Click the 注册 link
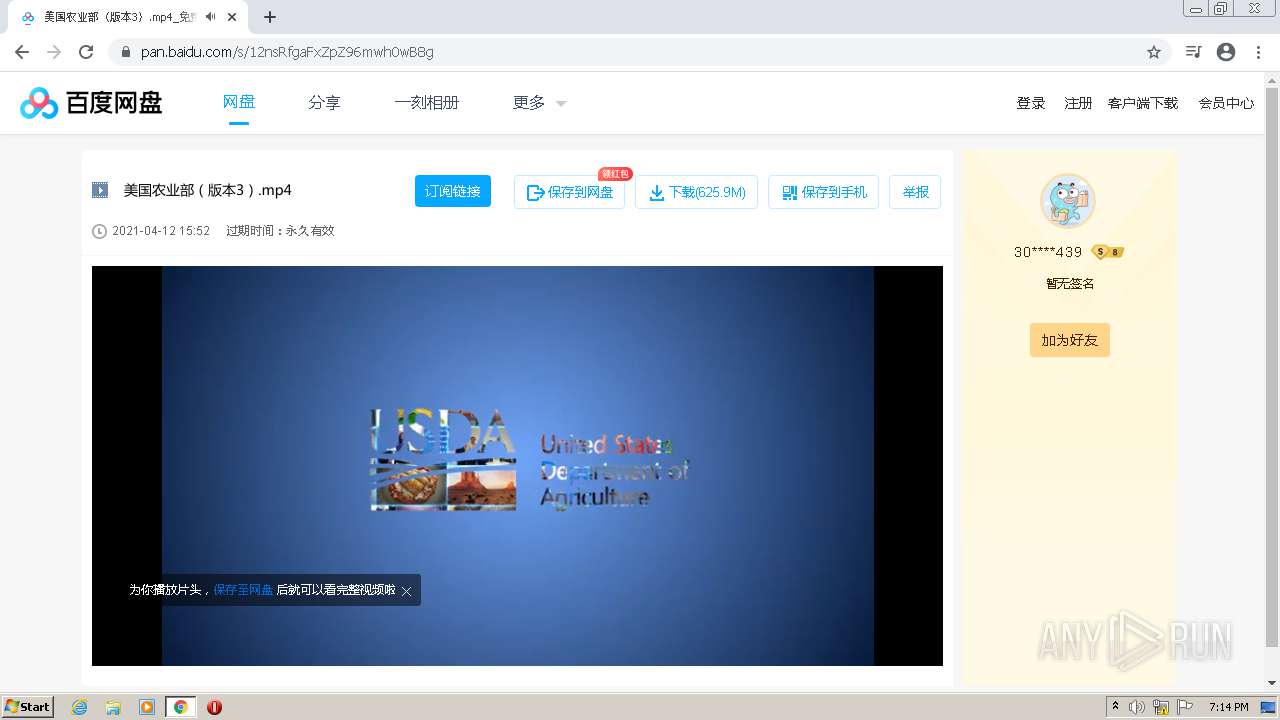The height and width of the screenshot is (720, 1280). click(x=1078, y=103)
